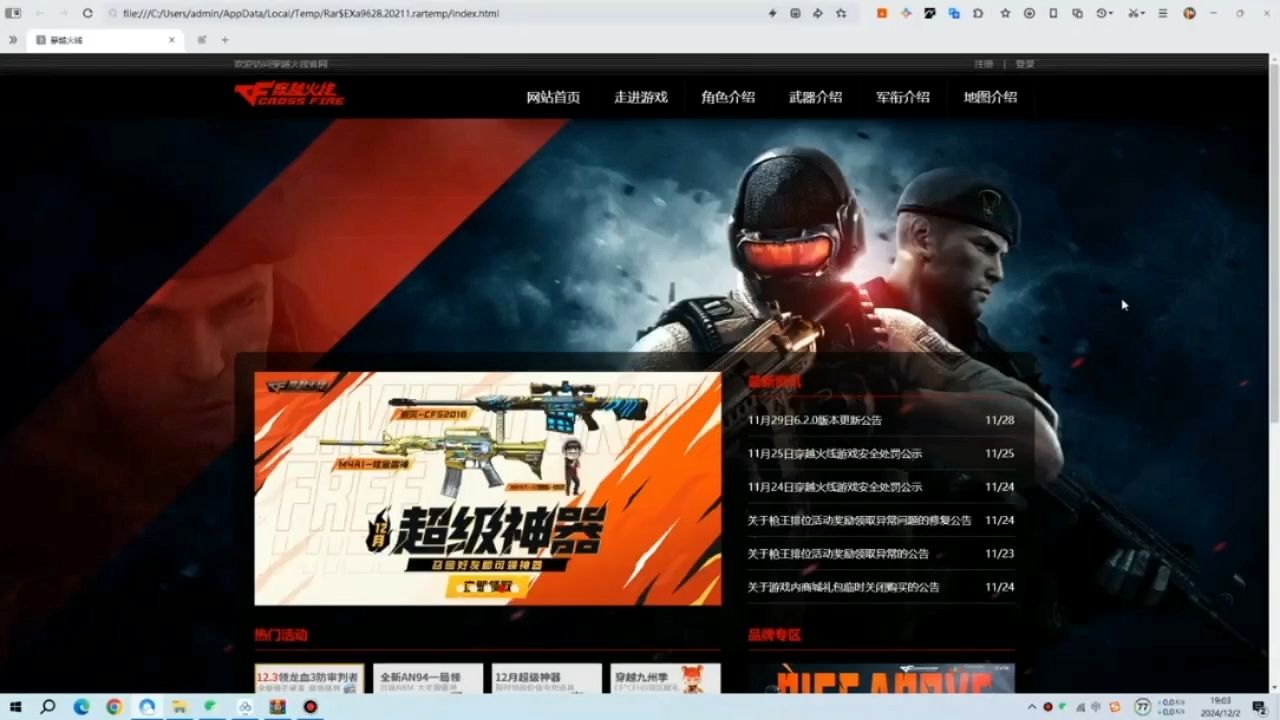Click the 注册 link at top right
Viewport: 1280px width, 720px height.
coord(984,64)
